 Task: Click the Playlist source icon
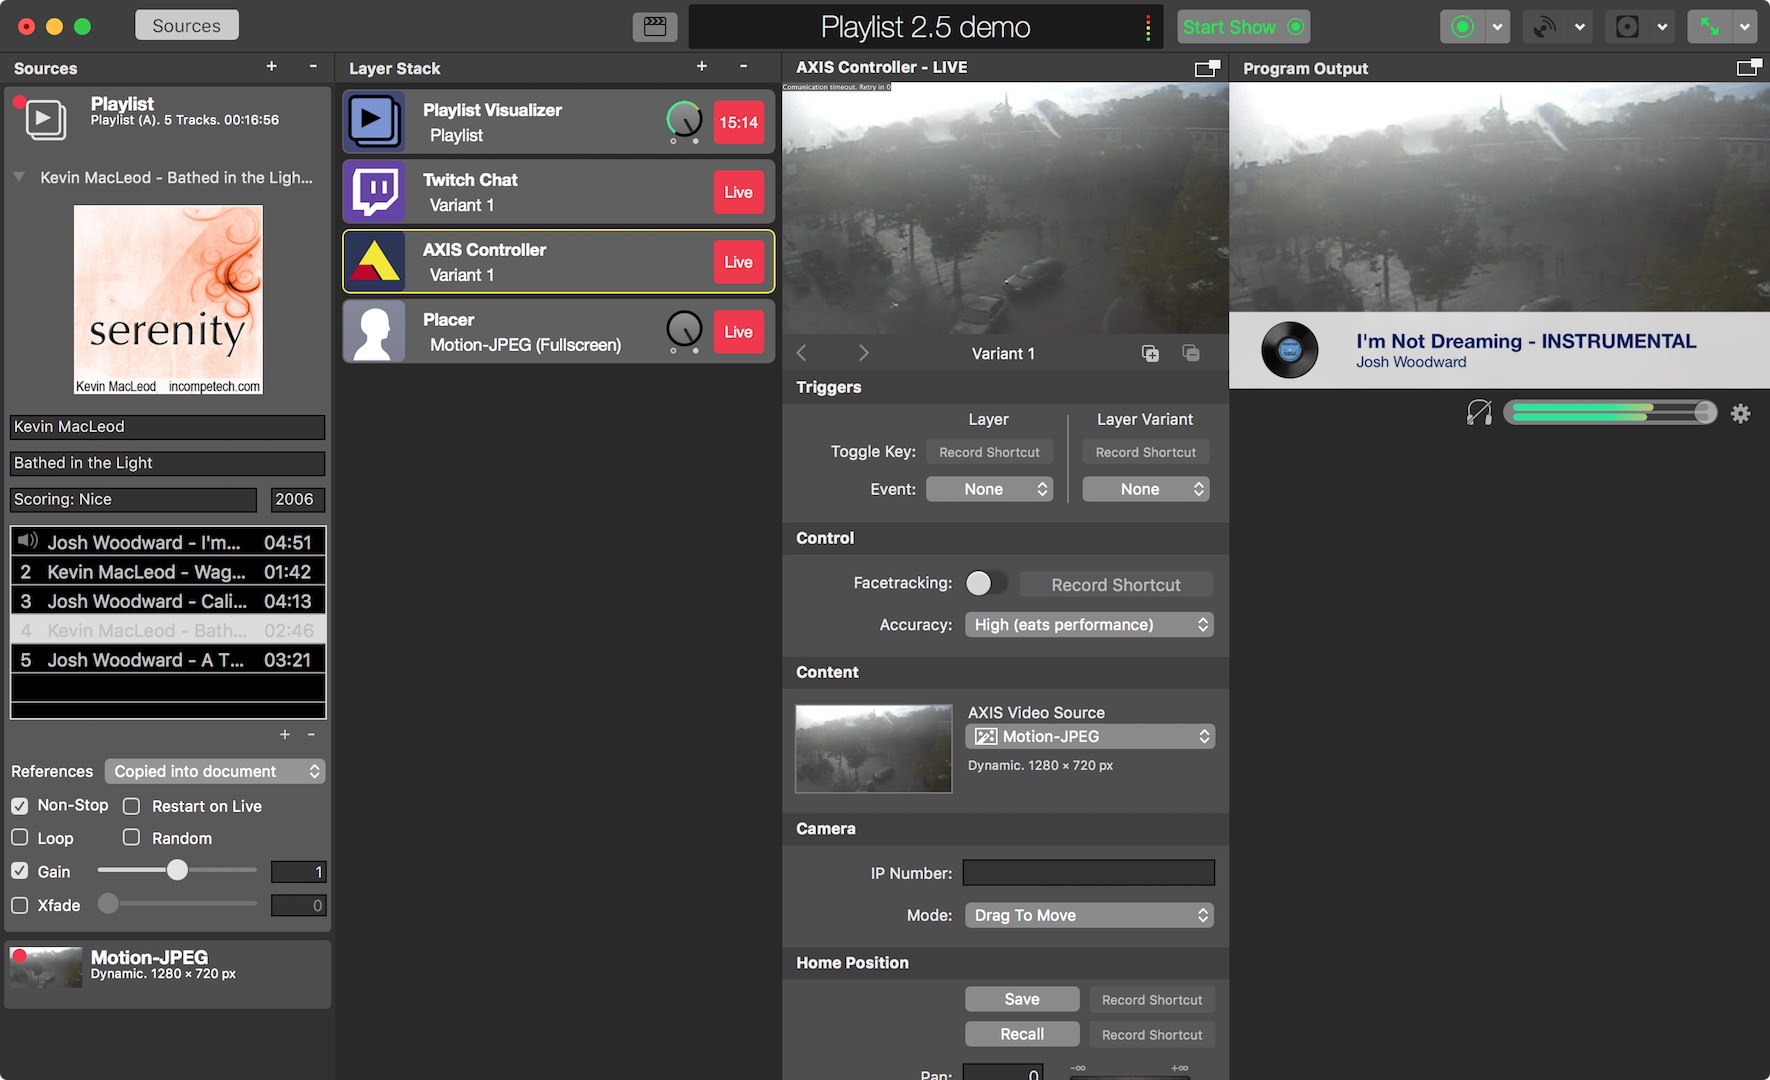coord(45,118)
